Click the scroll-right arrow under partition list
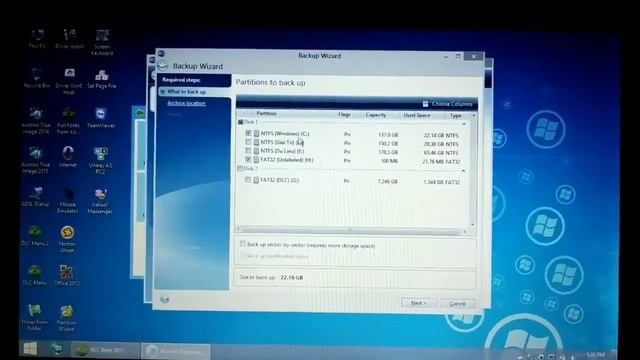This screenshot has height=360, width=640. click(x=464, y=232)
